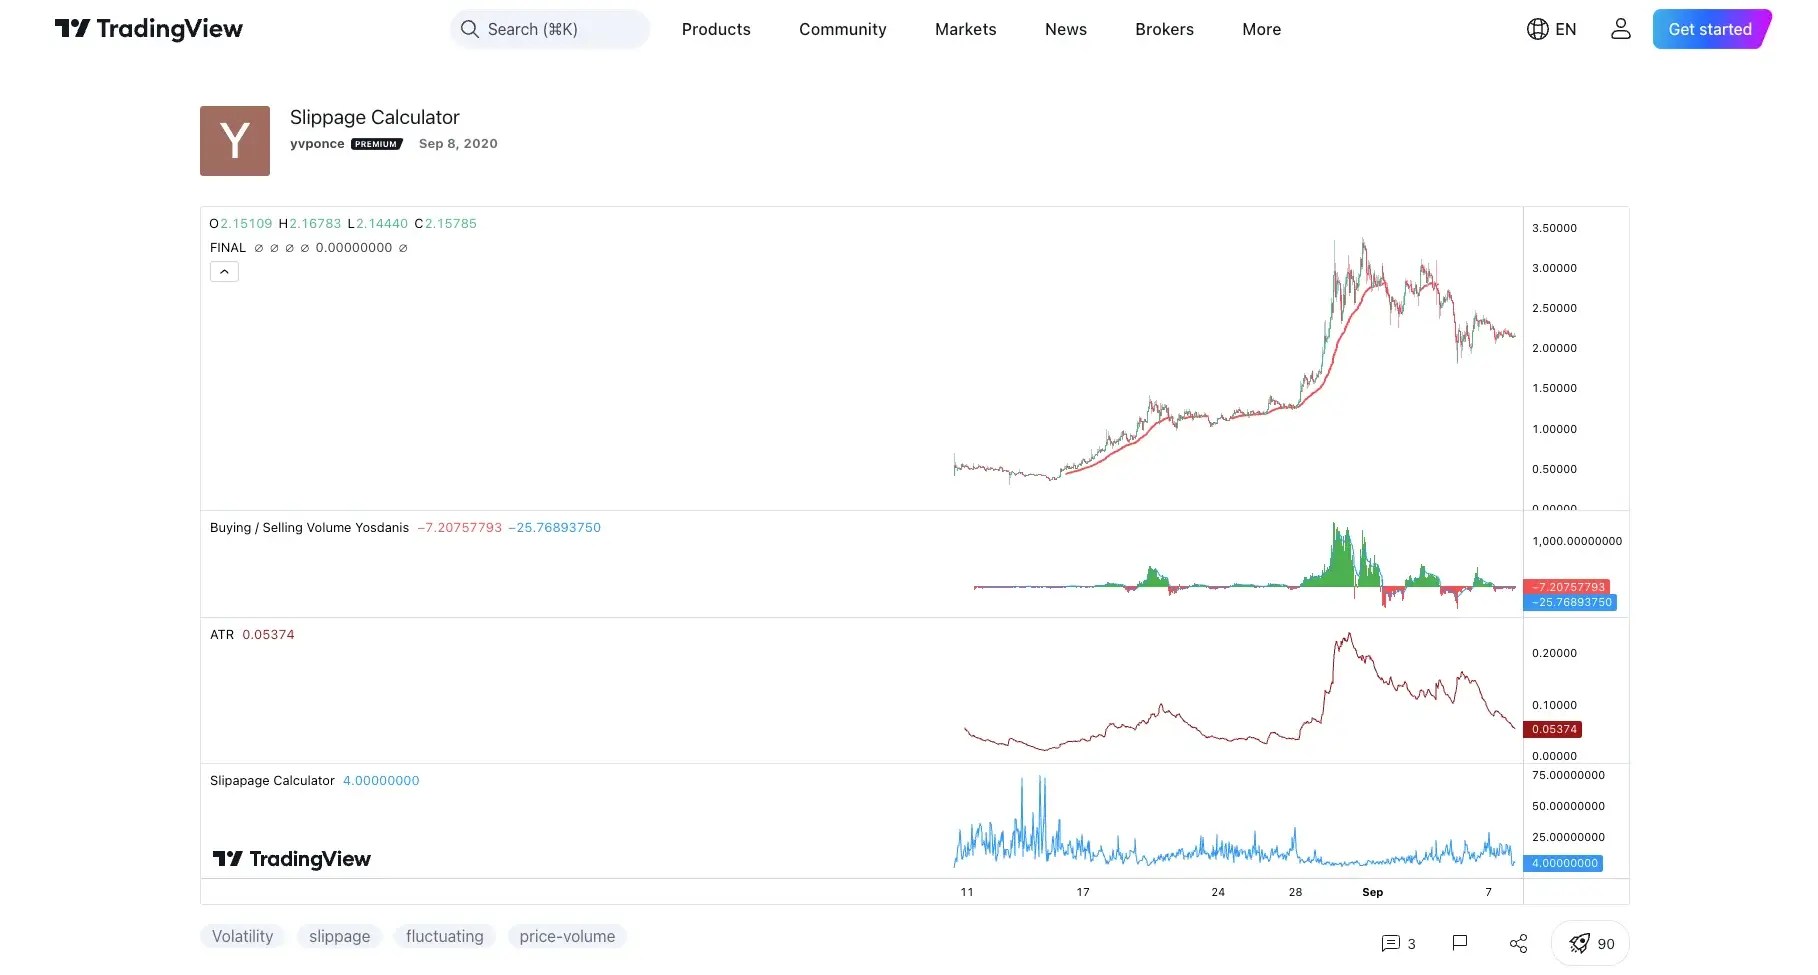
Task: Open the Products menu
Action: (x=715, y=29)
